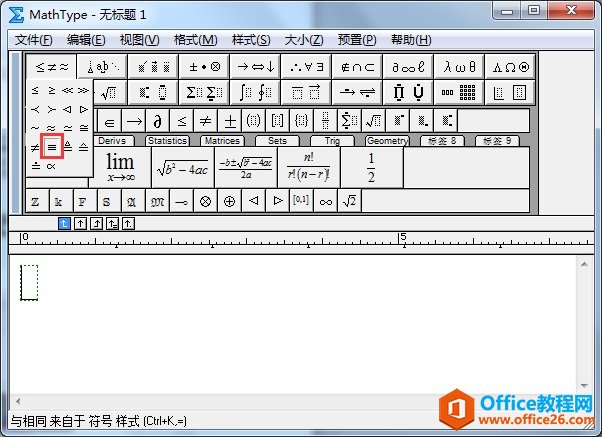Switch to the Statistics tab
602x437 pixels.
tap(167, 141)
